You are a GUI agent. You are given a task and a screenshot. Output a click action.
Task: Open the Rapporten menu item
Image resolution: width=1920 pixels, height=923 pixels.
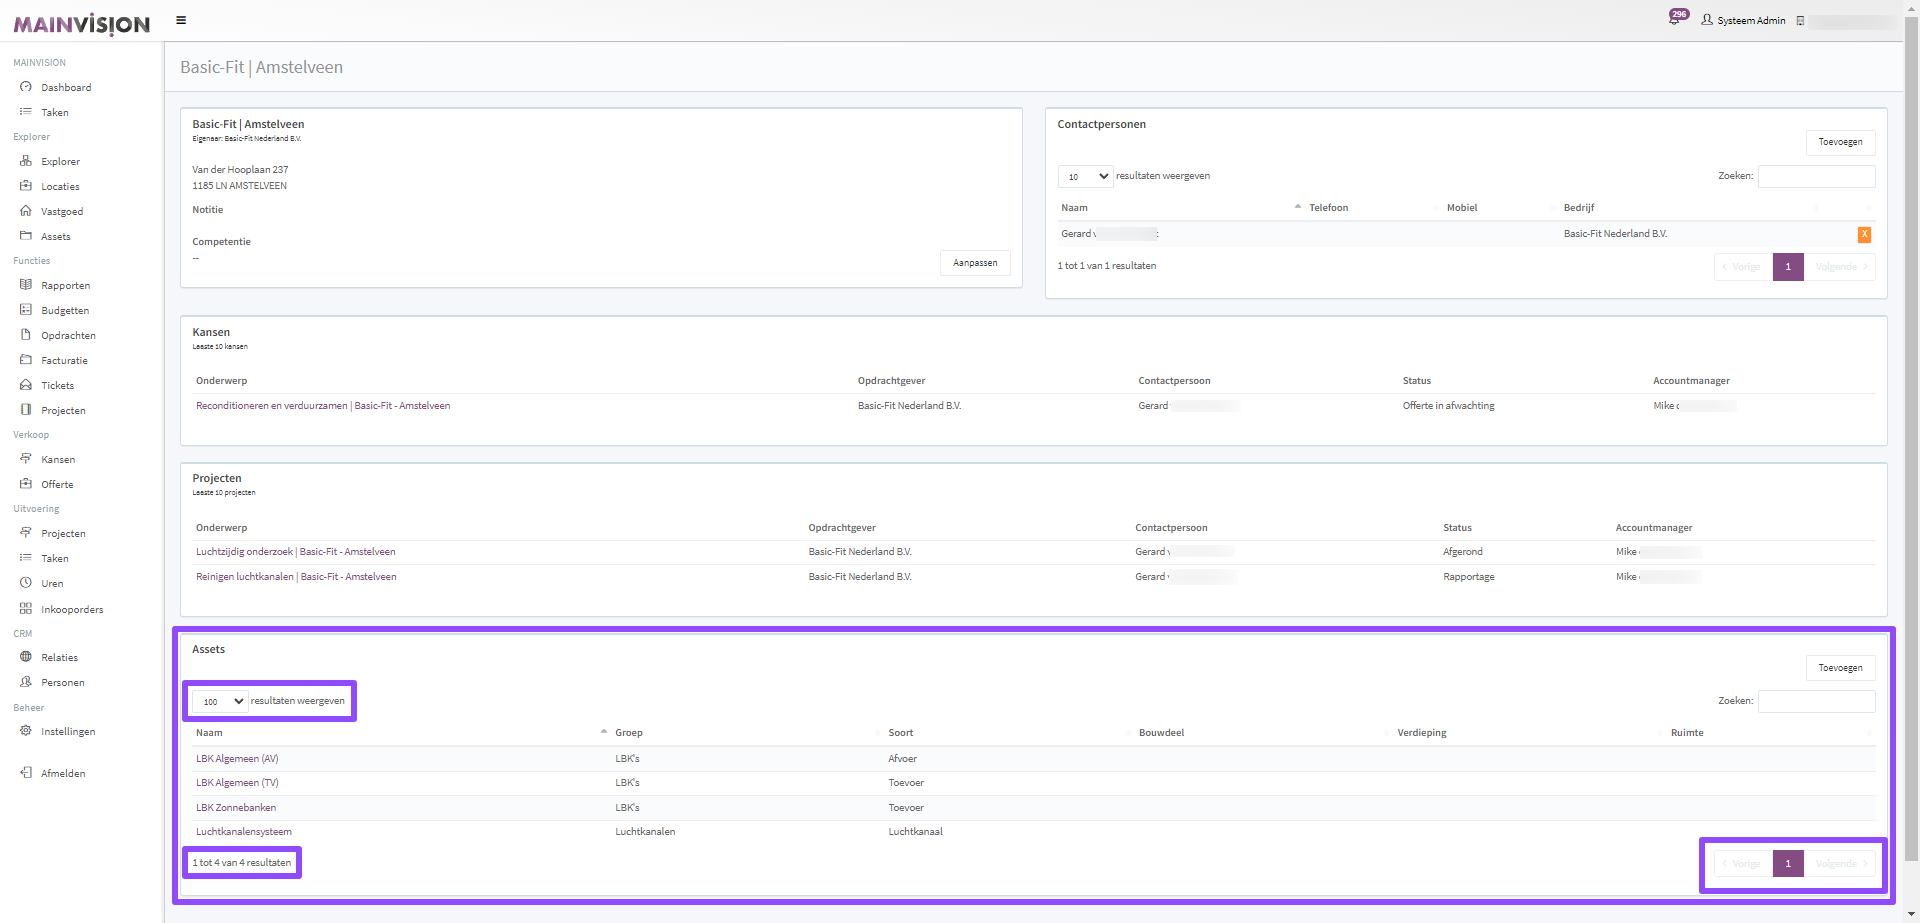click(x=65, y=286)
